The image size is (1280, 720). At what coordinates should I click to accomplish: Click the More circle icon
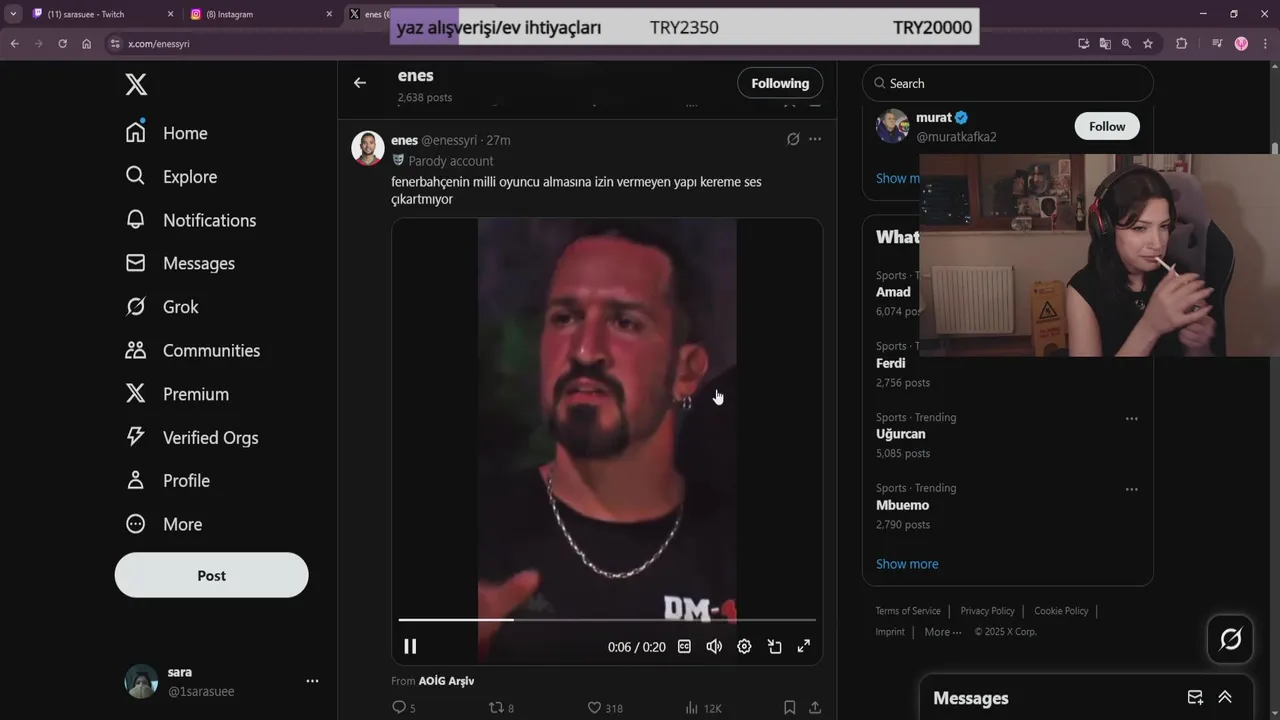136,524
